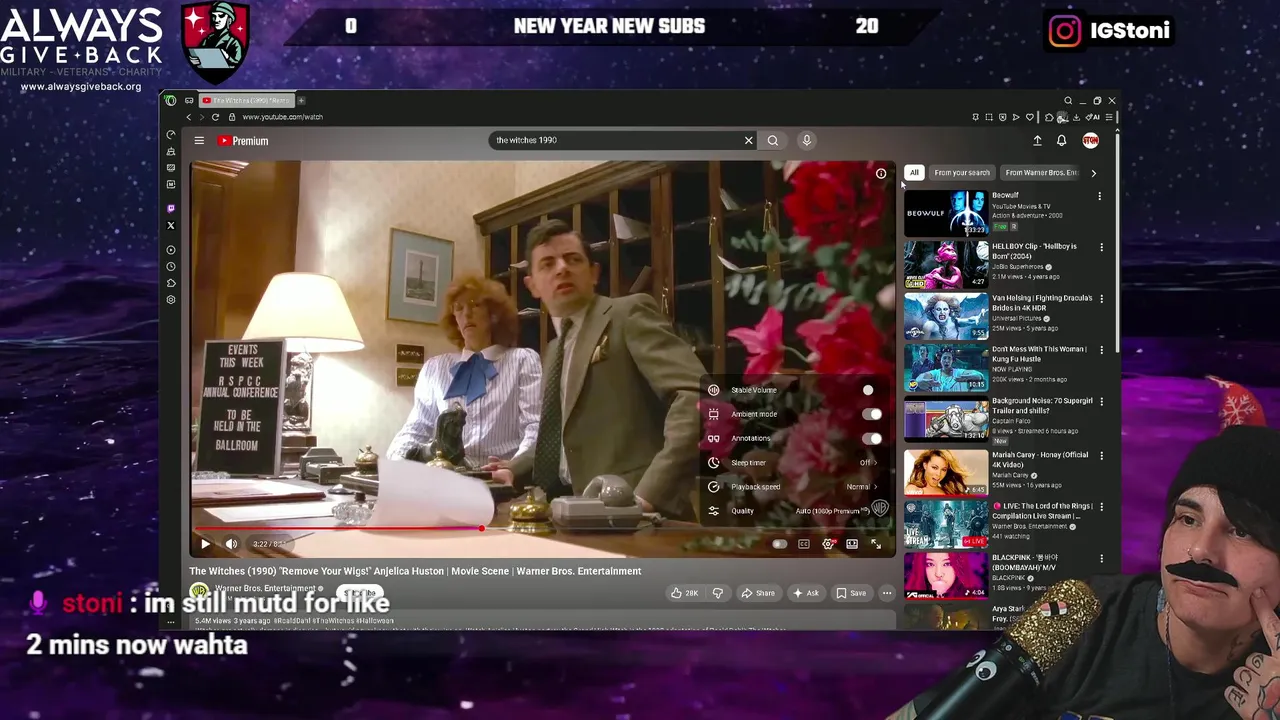The height and width of the screenshot is (720, 1280).
Task: Open the BLACKPINK music video thumbnail
Action: pyautogui.click(x=945, y=575)
